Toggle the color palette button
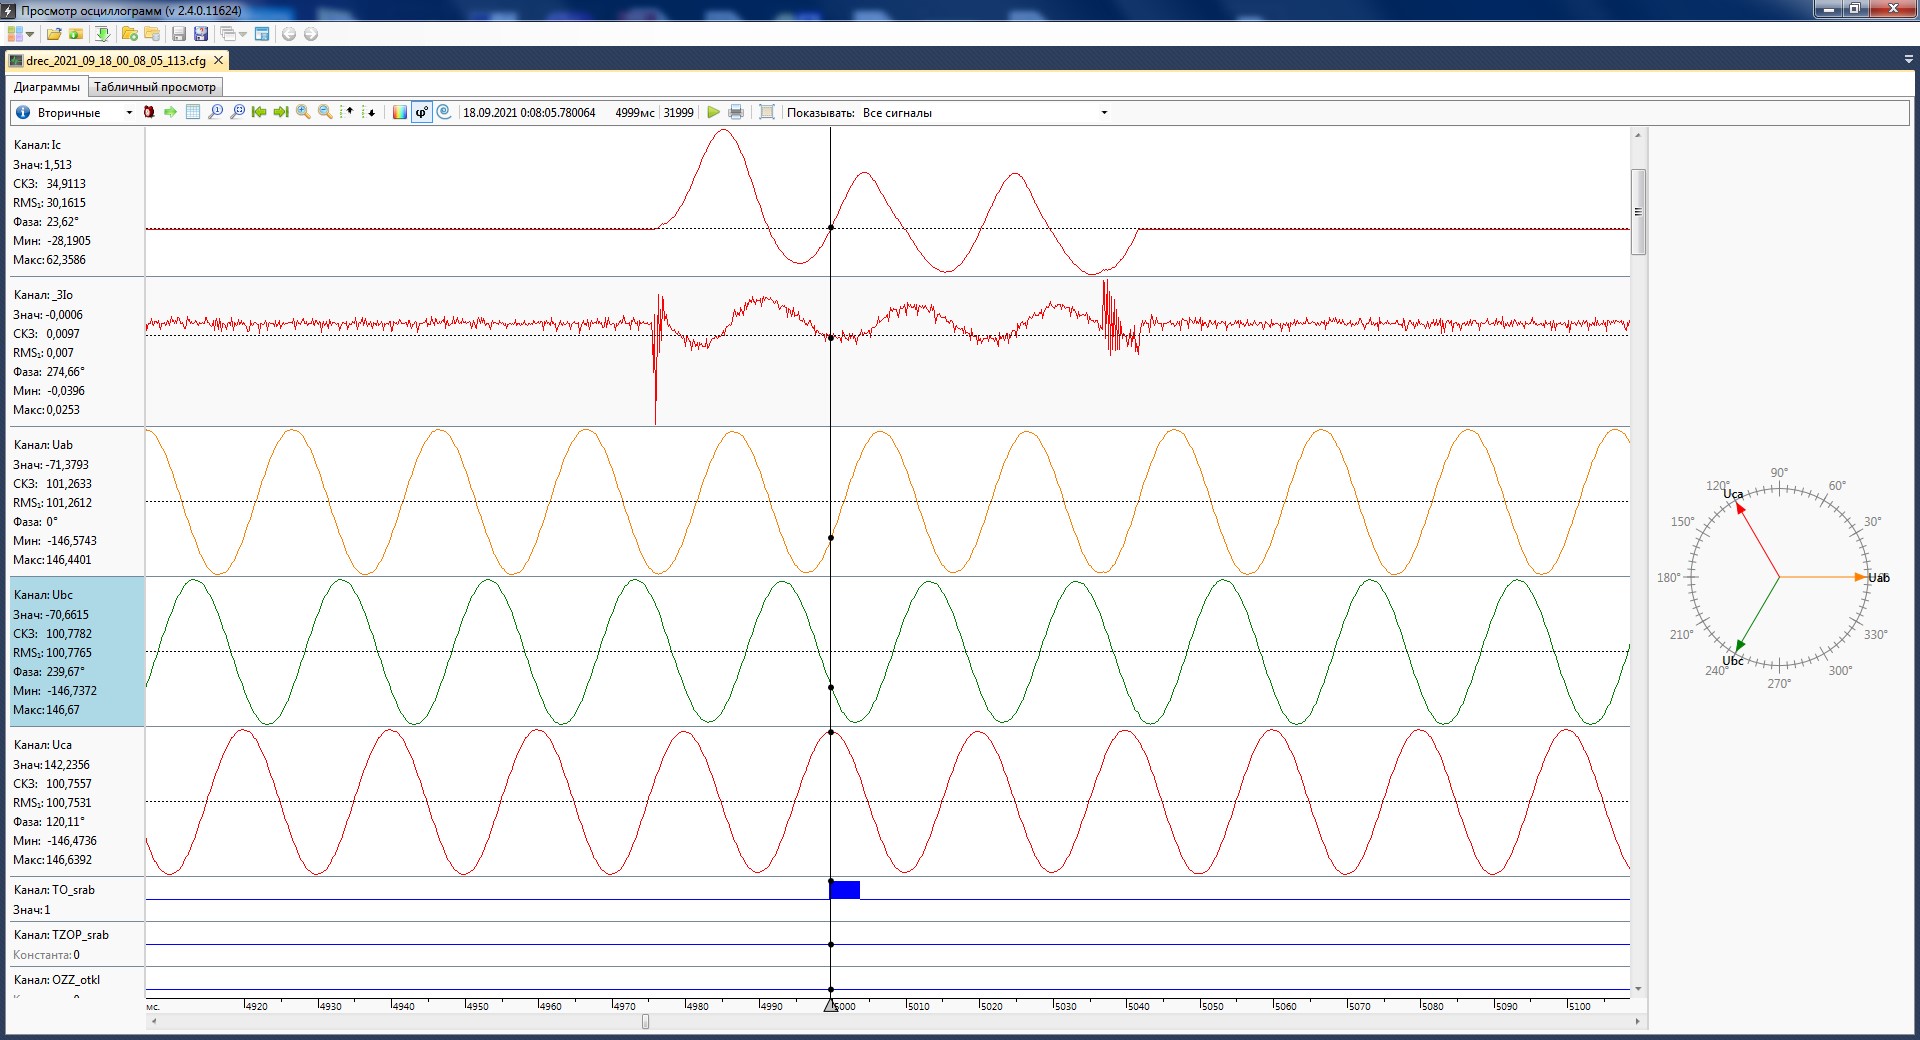This screenshot has height=1040, width=1920. pos(400,112)
